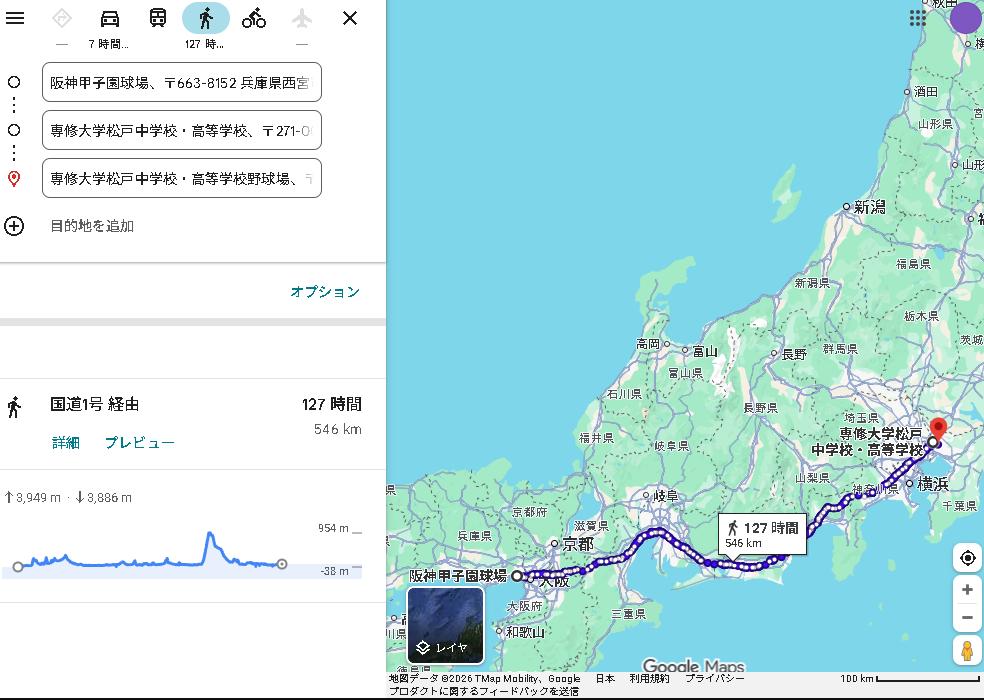Zoom out on the map

[x=967, y=618]
